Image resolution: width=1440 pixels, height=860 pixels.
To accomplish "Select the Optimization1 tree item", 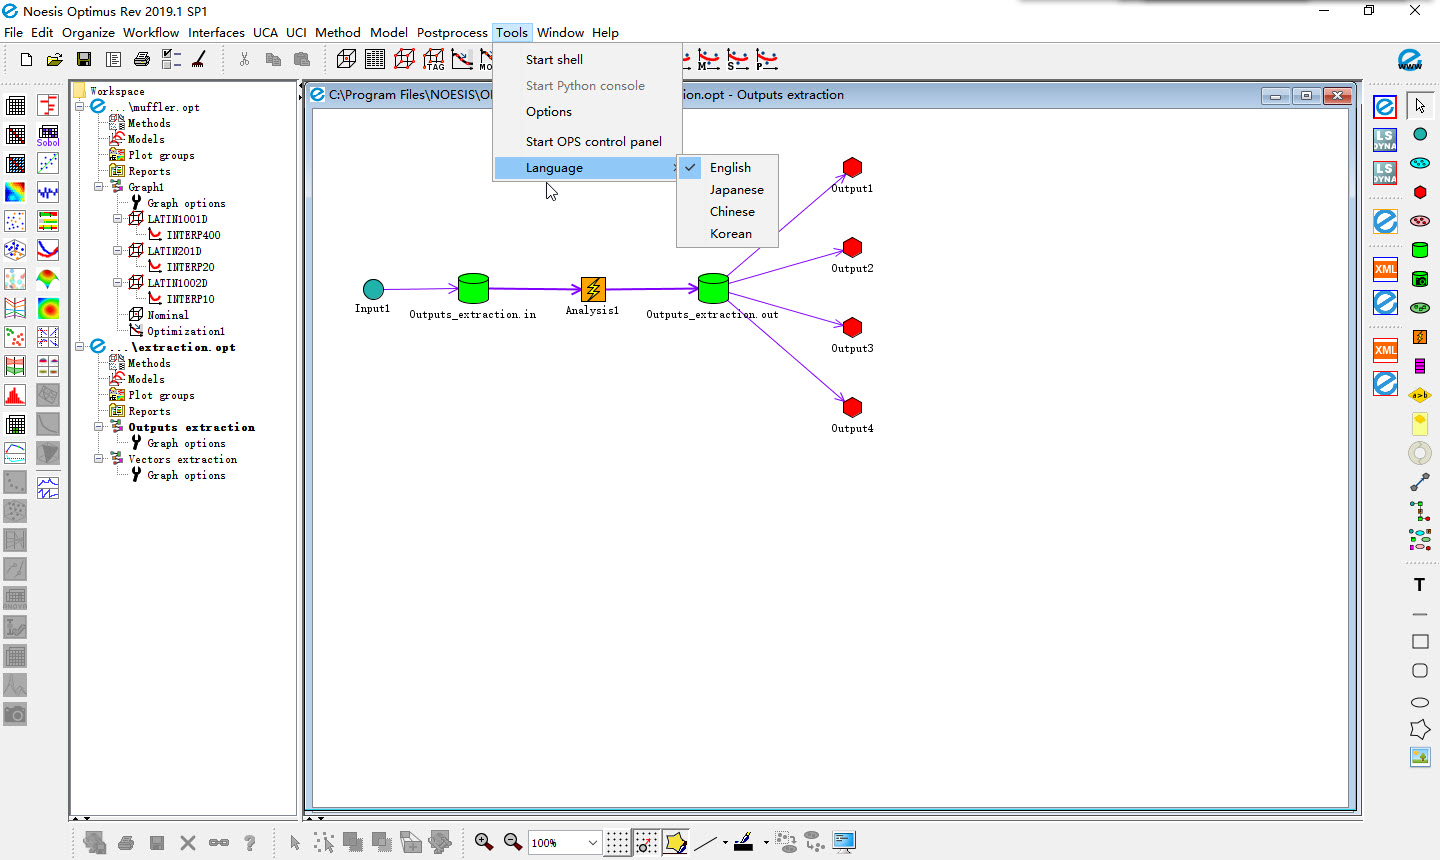I will click(x=186, y=331).
